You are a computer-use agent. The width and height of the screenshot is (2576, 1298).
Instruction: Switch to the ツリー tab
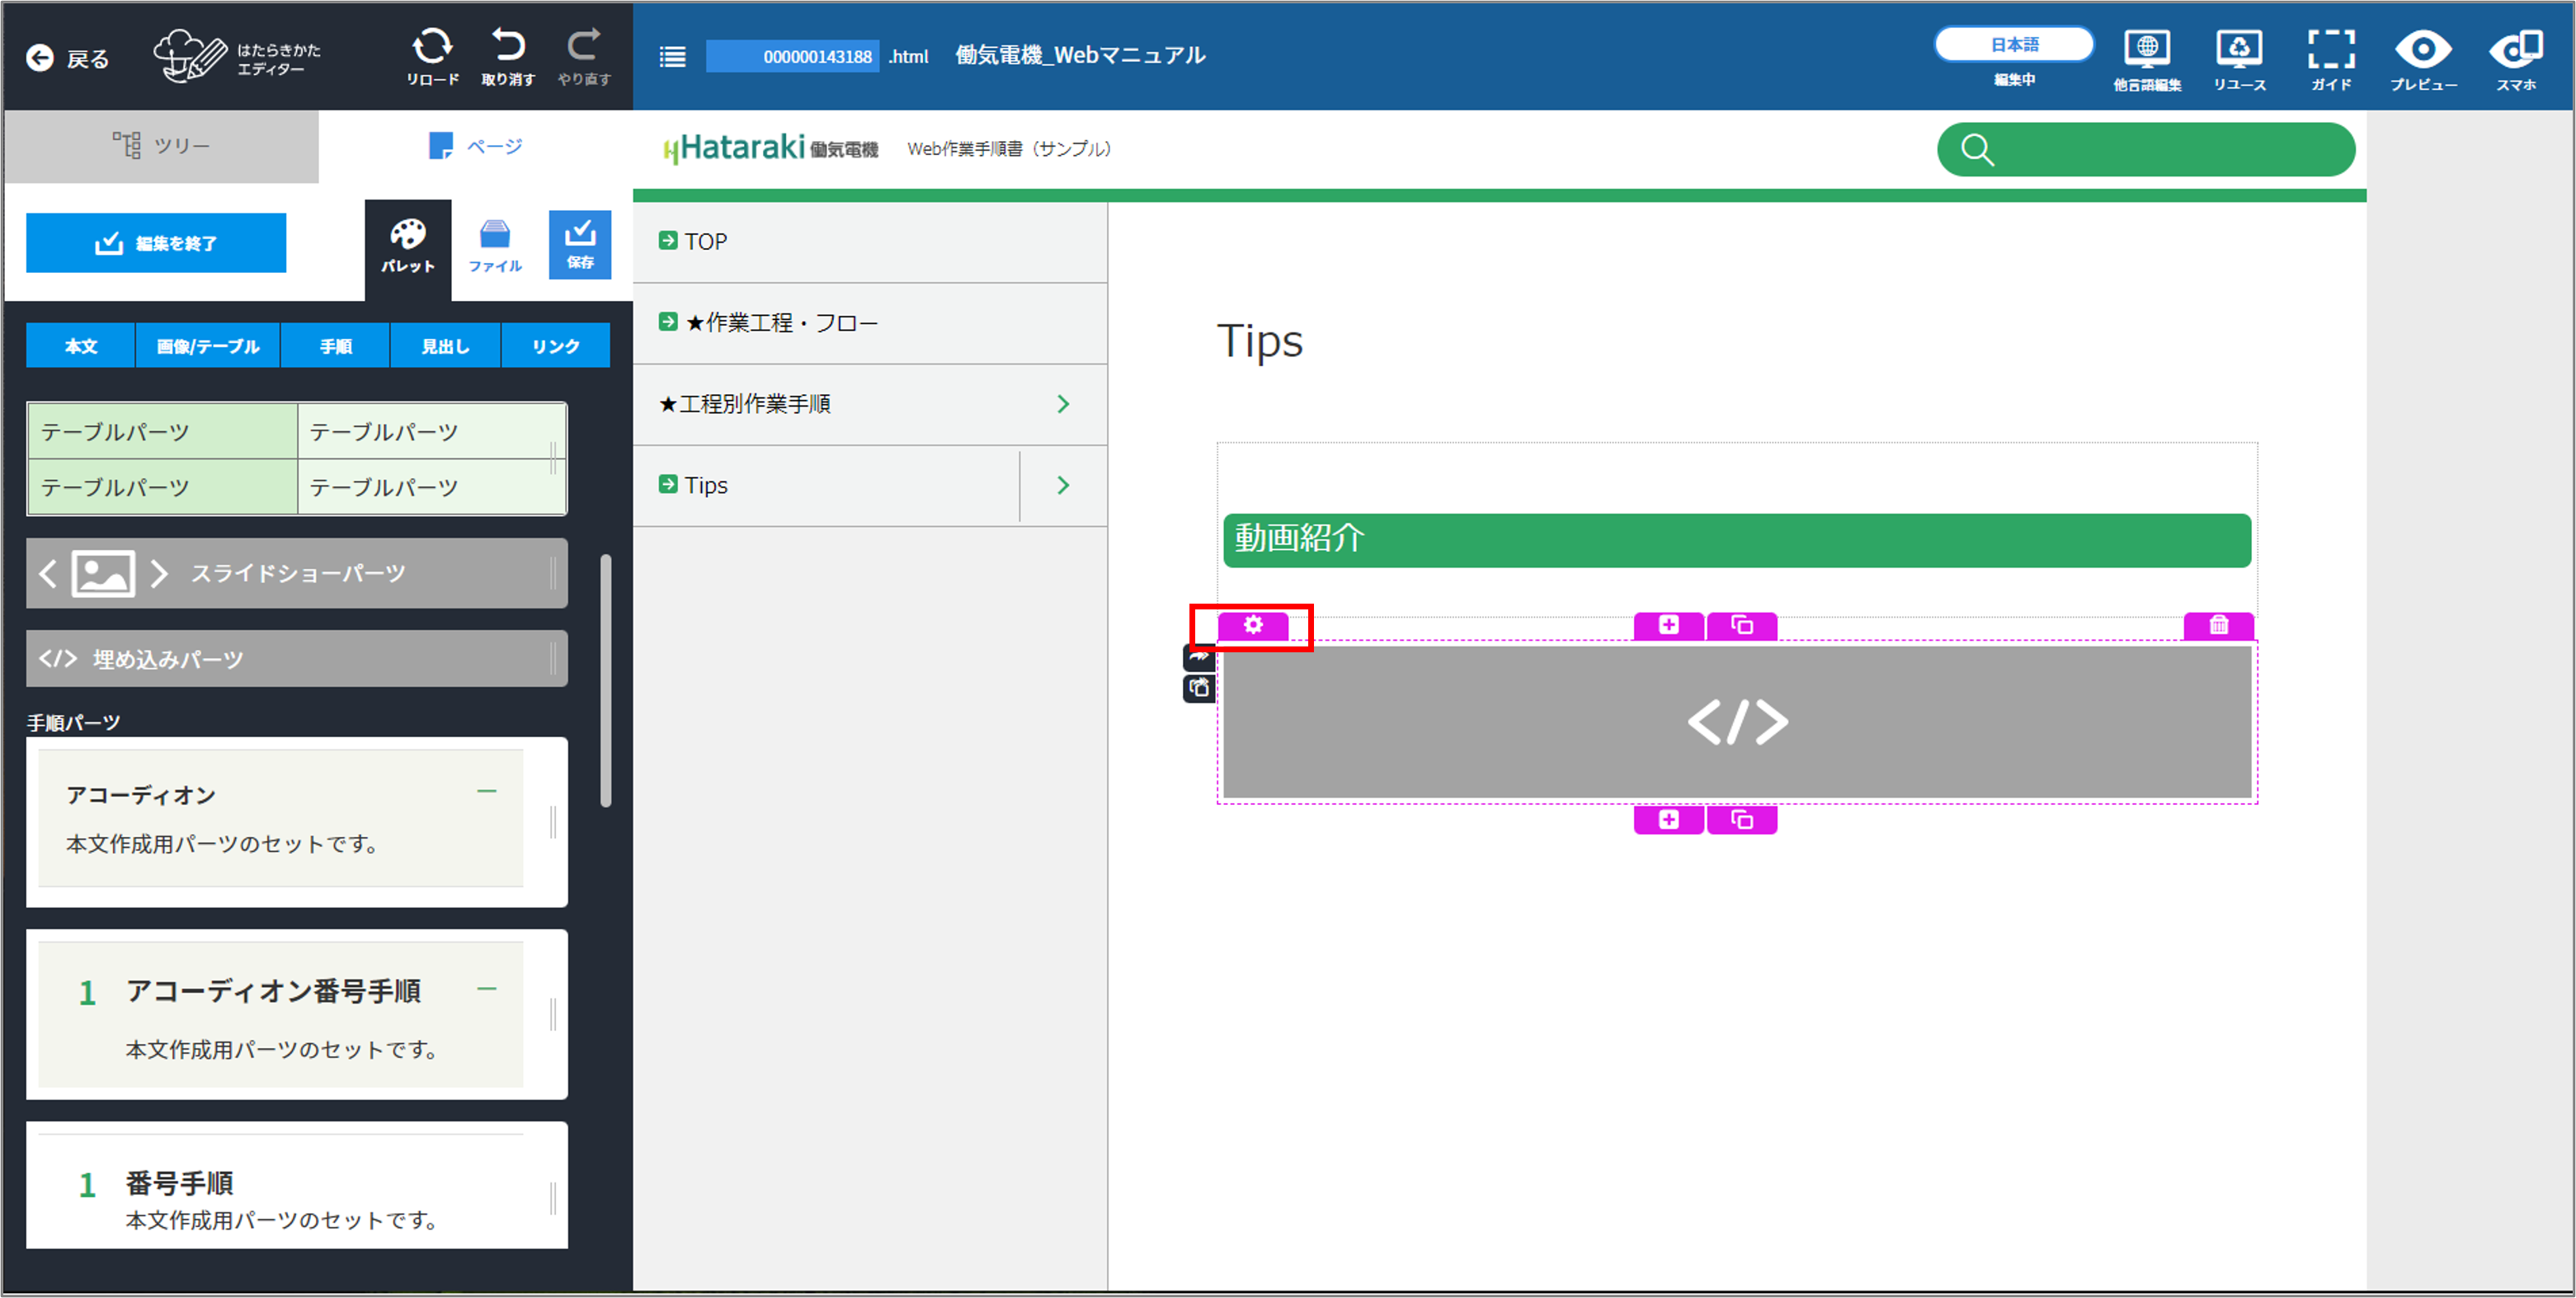point(161,146)
